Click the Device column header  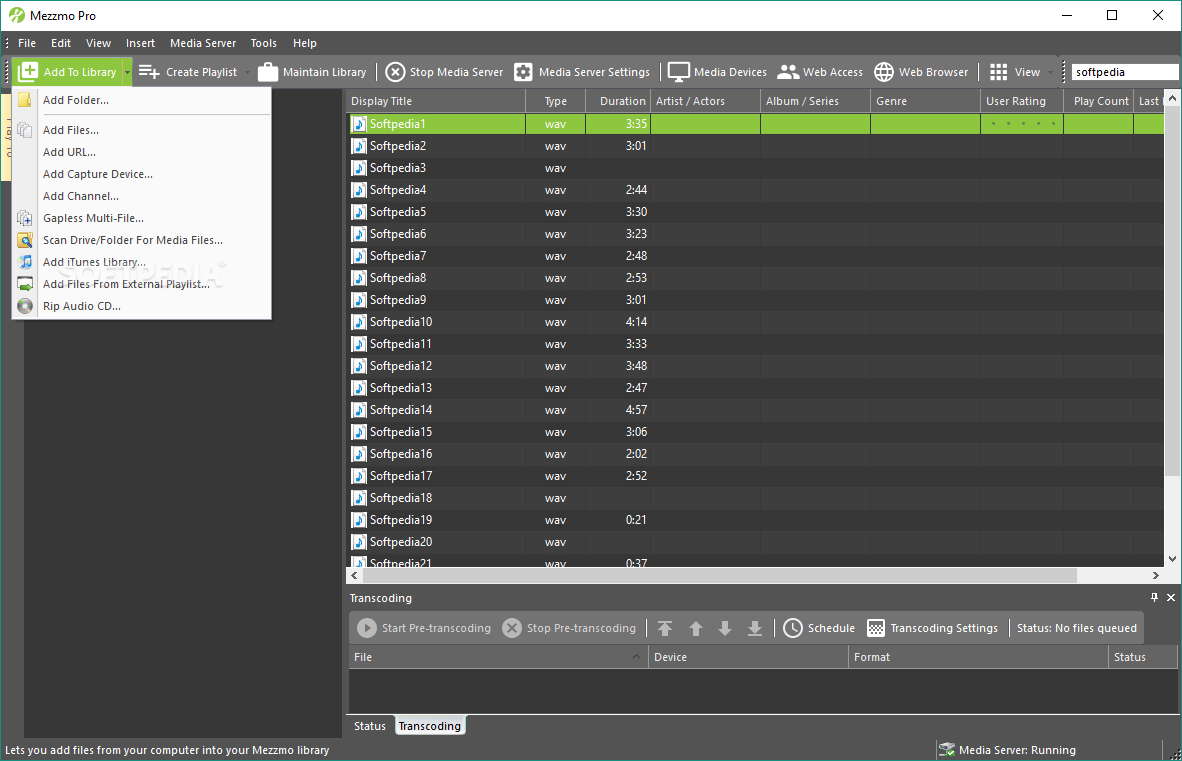coord(749,657)
